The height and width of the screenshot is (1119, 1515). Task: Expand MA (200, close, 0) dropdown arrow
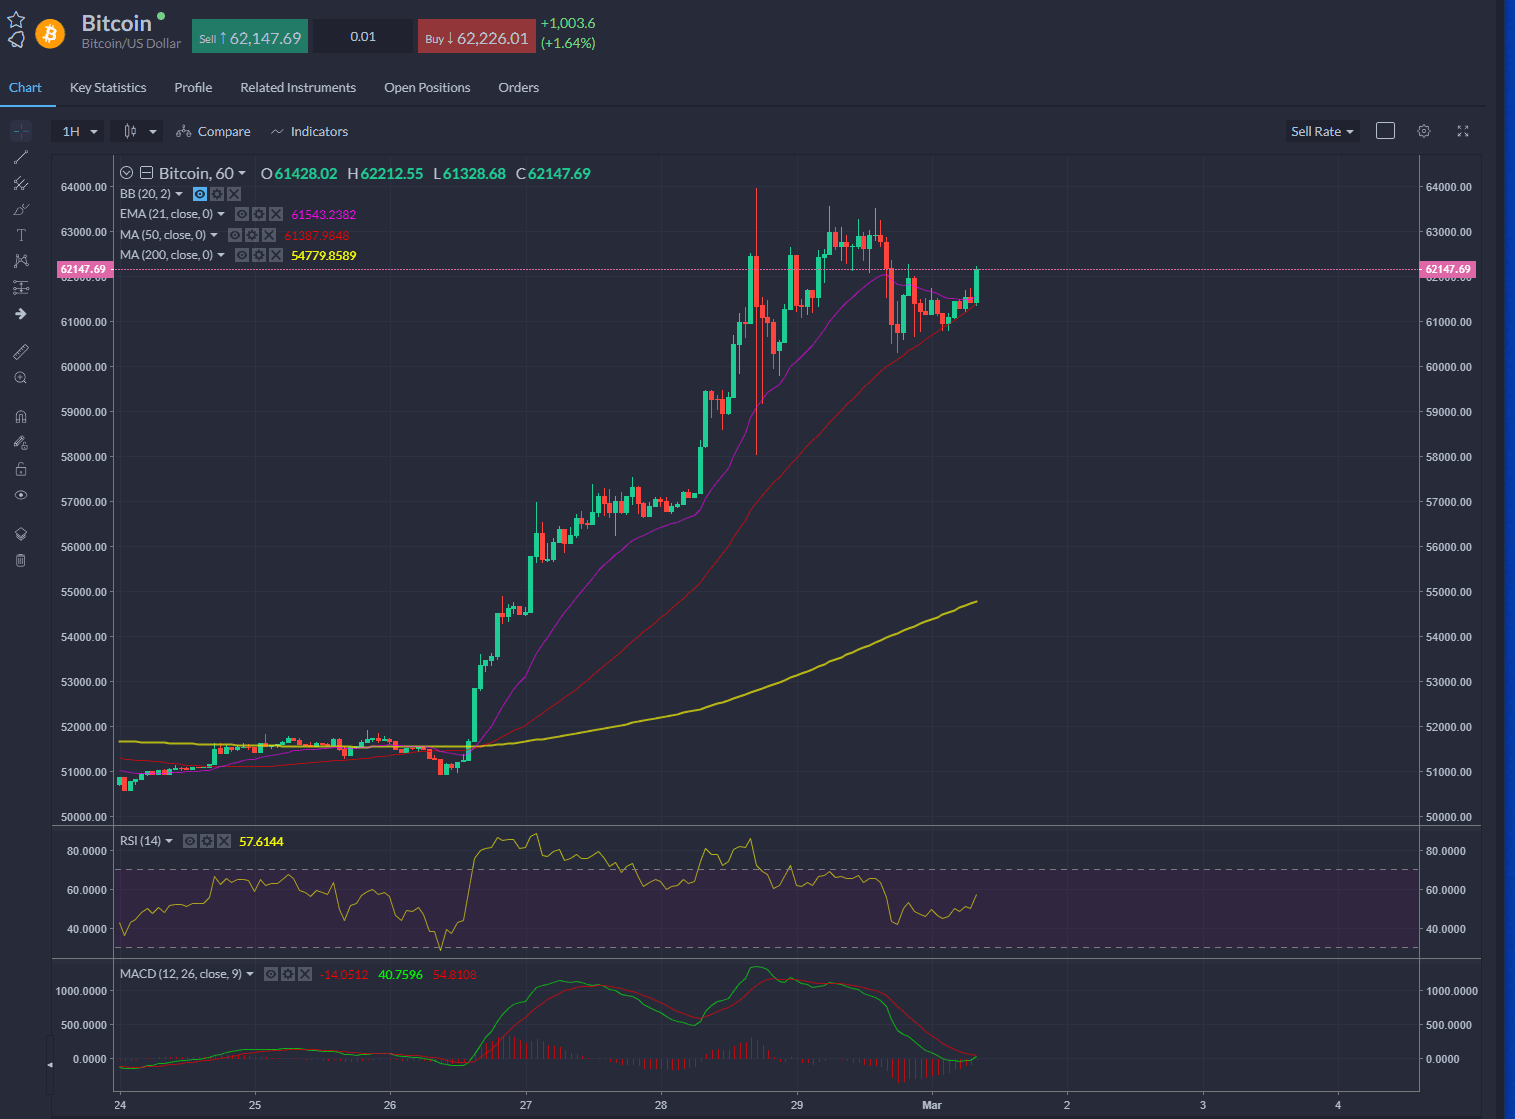point(221,255)
